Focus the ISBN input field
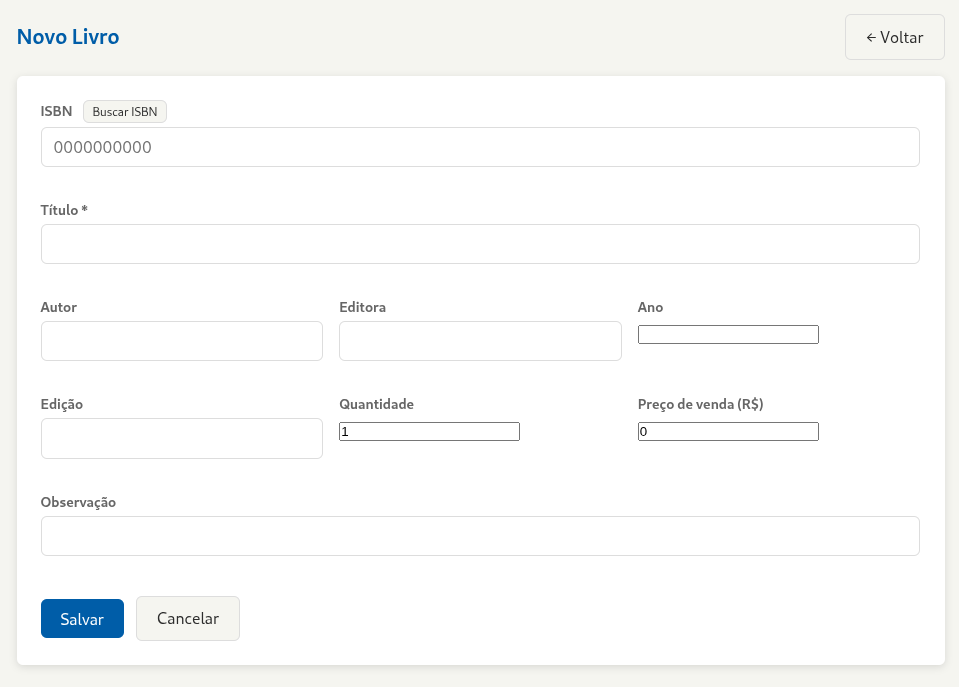Screen dimensions: 959x687 tap(480, 147)
